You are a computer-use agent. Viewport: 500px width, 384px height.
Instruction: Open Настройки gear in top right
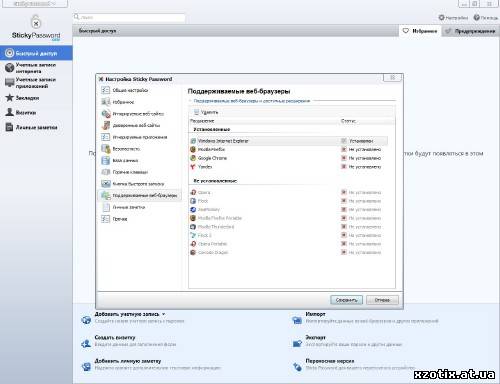pyautogui.click(x=453, y=17)
